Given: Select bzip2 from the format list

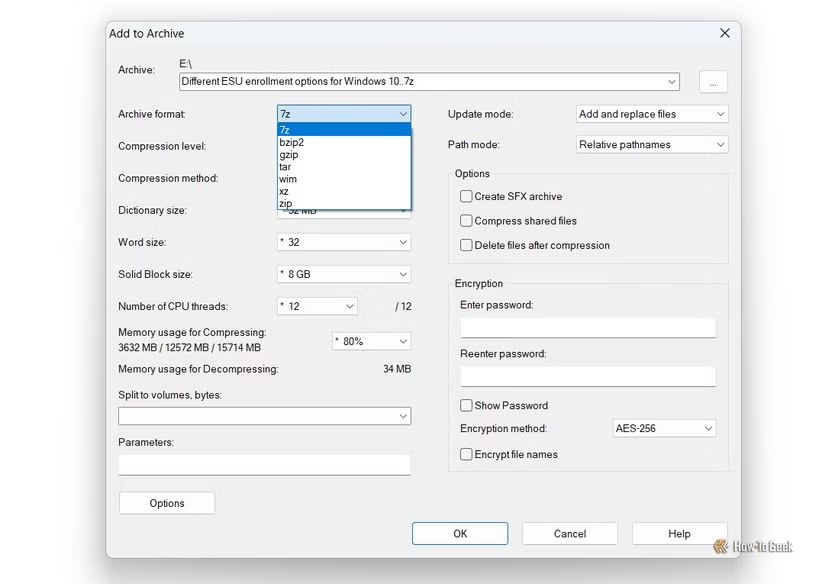Looking at the screenshot, I should (292, 142).
